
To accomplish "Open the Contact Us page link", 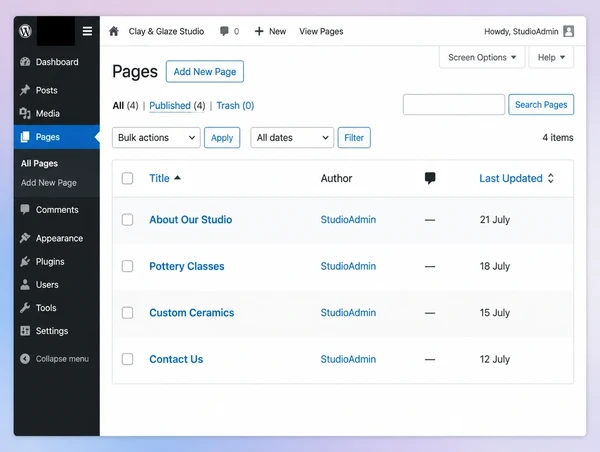I will pos(176,359).
